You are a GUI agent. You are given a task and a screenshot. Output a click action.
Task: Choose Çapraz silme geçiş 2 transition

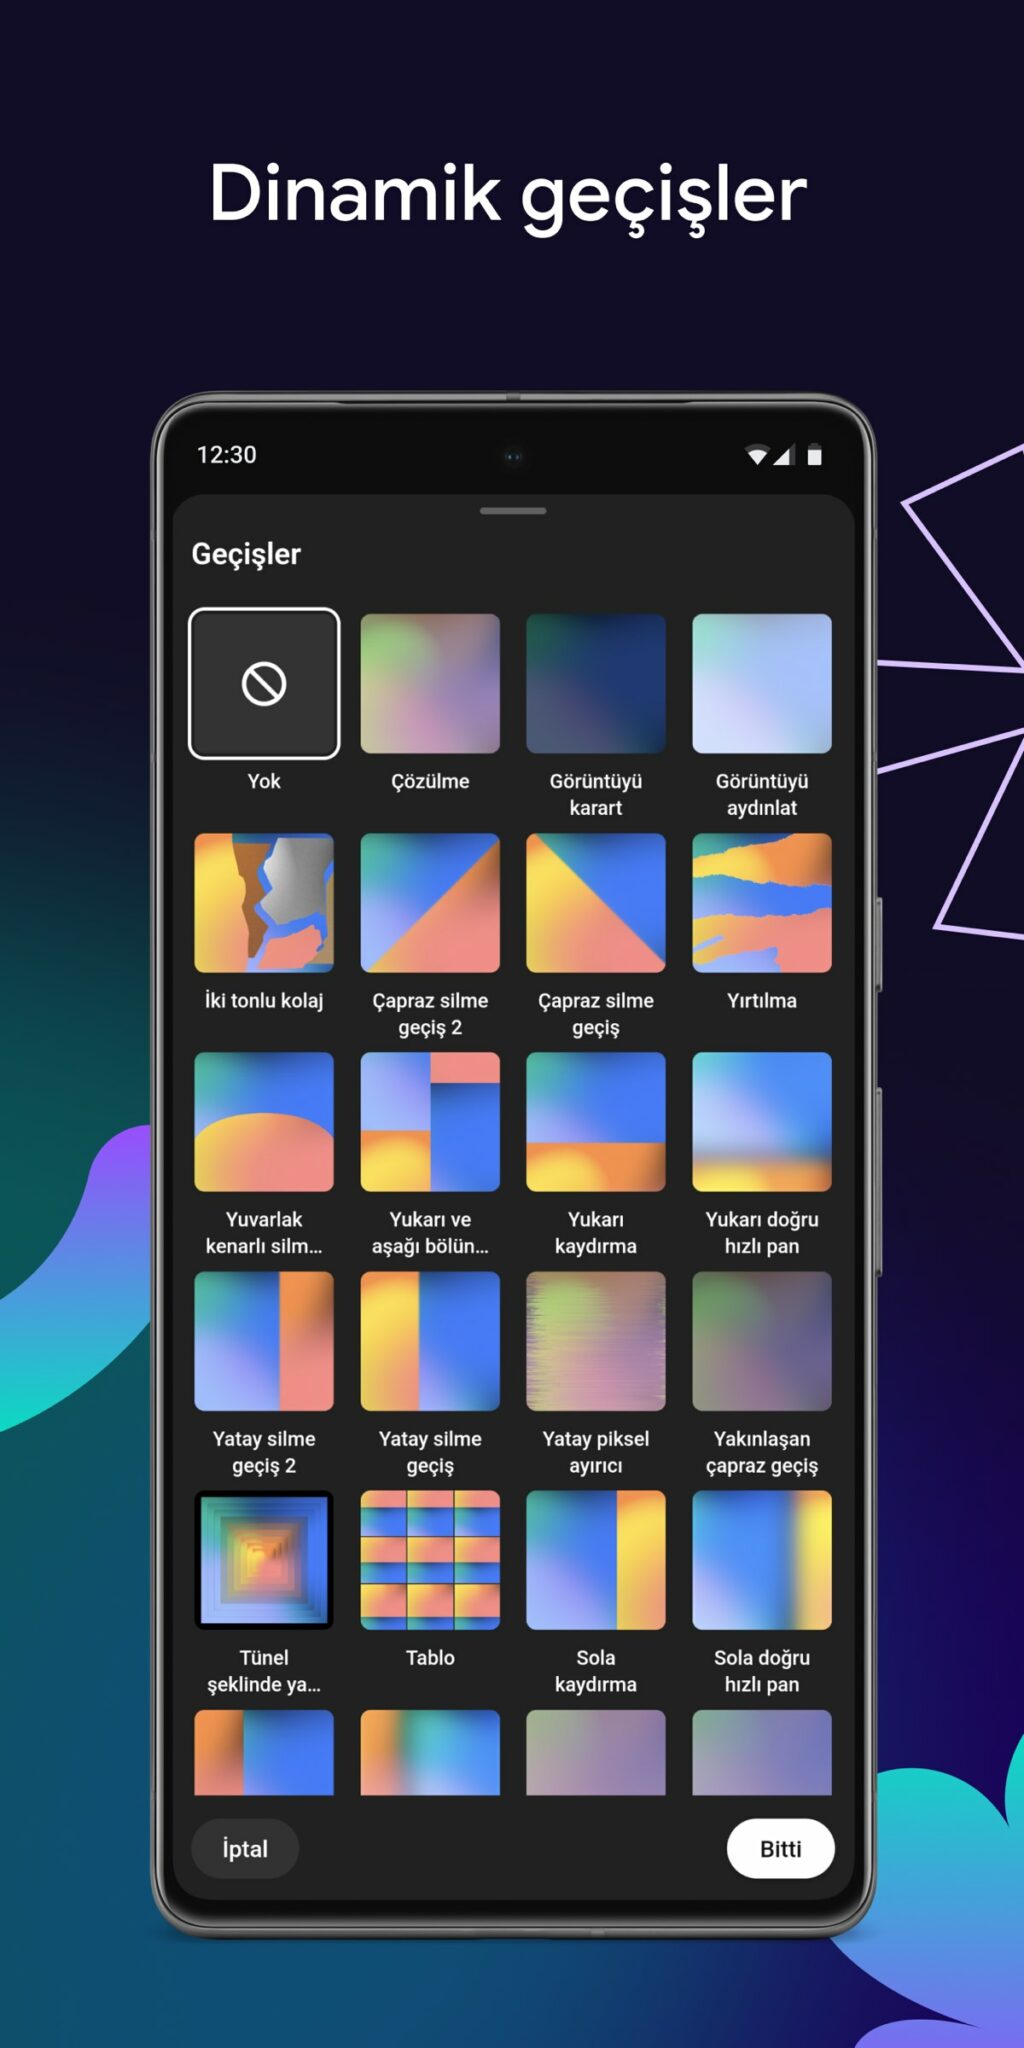coord(430,903)
